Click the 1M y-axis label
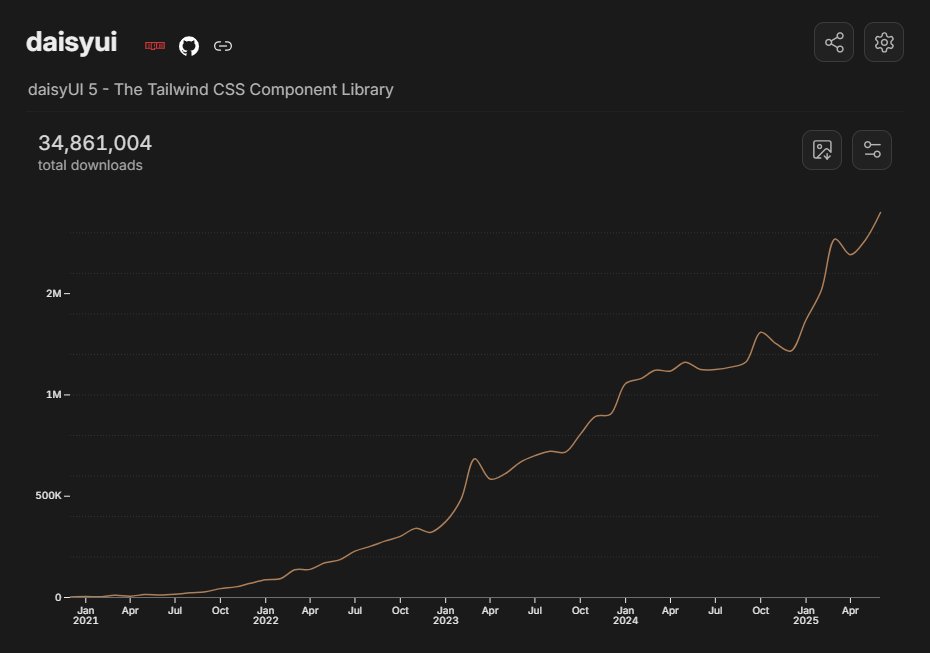Viewport: 930px width, 653px height. click(x=53, y=394)
